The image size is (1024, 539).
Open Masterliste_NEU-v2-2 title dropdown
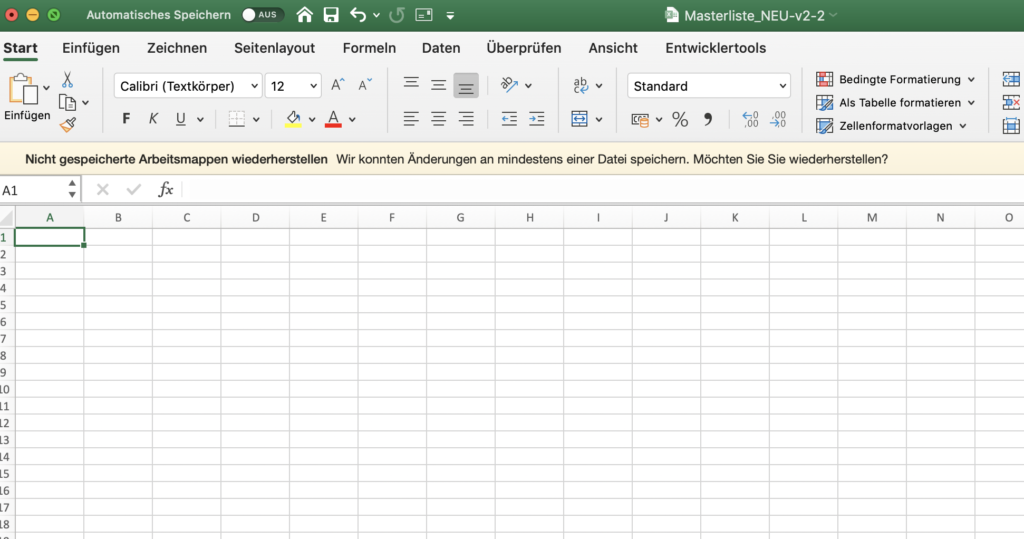coord(834,15)
